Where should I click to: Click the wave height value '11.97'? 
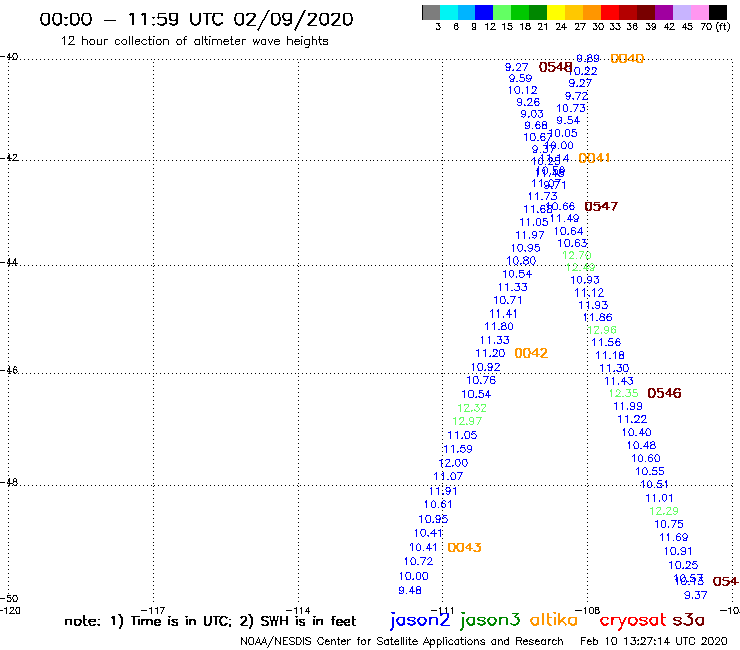[530, 235]
